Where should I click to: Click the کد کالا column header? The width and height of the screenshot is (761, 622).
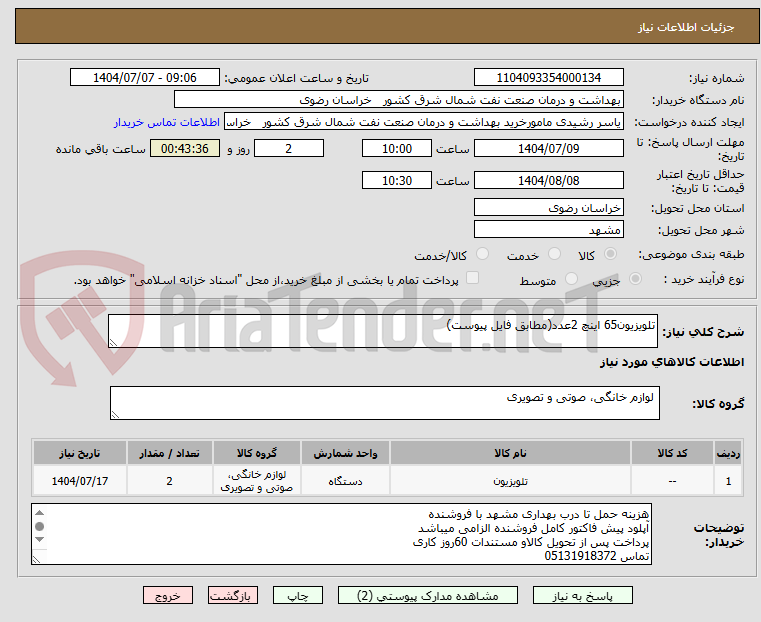point(672,453)
